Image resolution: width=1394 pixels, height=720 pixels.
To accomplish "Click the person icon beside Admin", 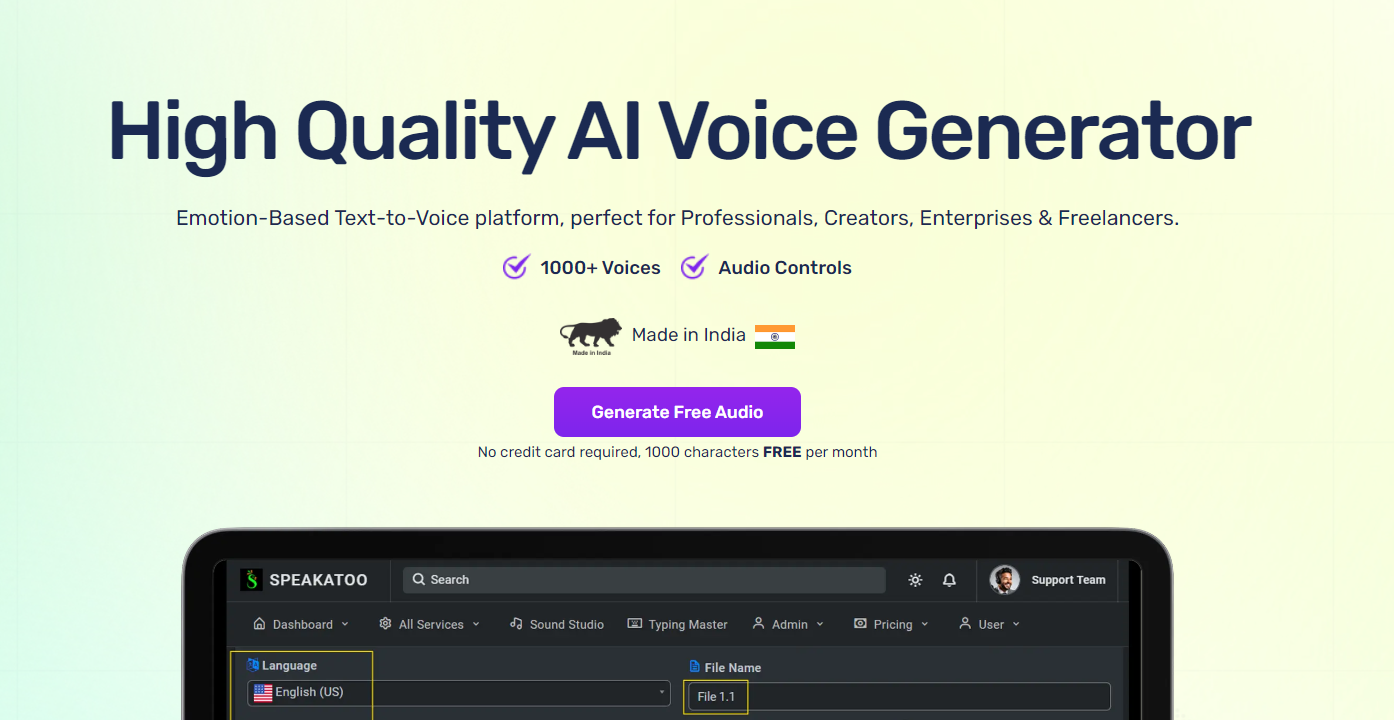I will (758, 623).
